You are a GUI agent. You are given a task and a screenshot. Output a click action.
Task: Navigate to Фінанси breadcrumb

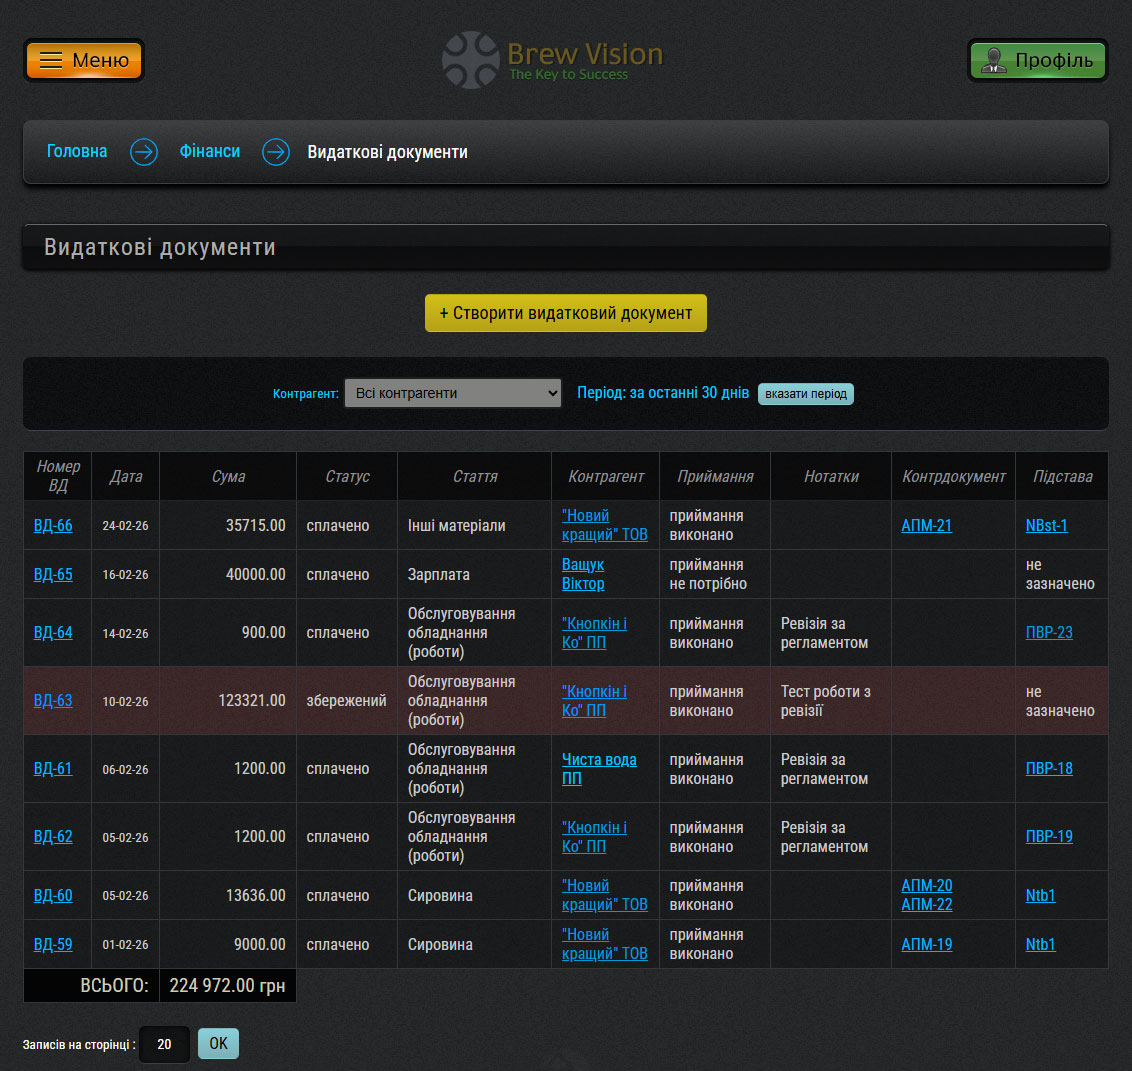point(209,151)
